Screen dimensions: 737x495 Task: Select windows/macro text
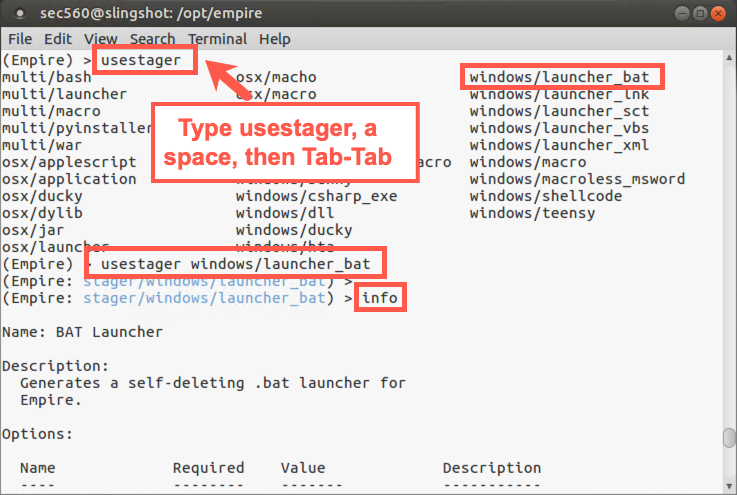tap(528, 162)
